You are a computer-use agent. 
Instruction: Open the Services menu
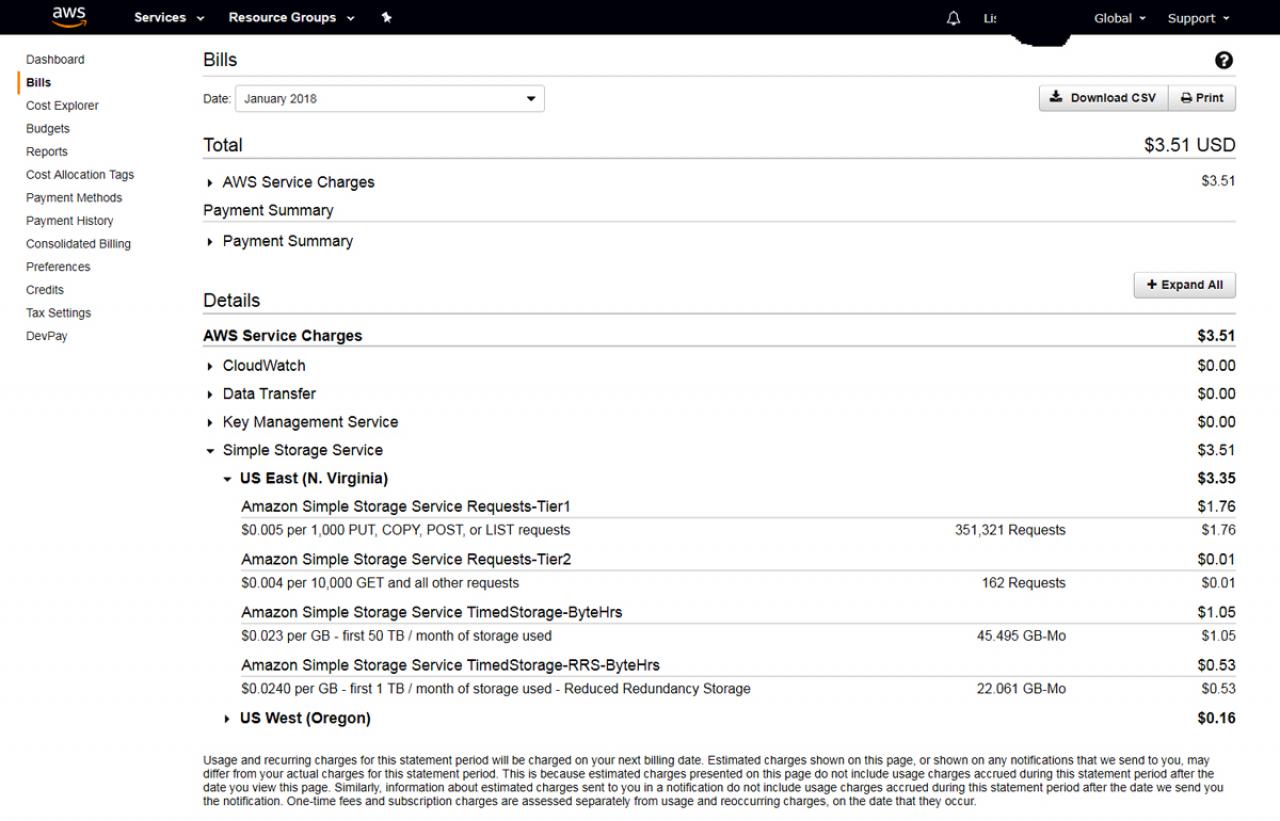pos(169,18)
